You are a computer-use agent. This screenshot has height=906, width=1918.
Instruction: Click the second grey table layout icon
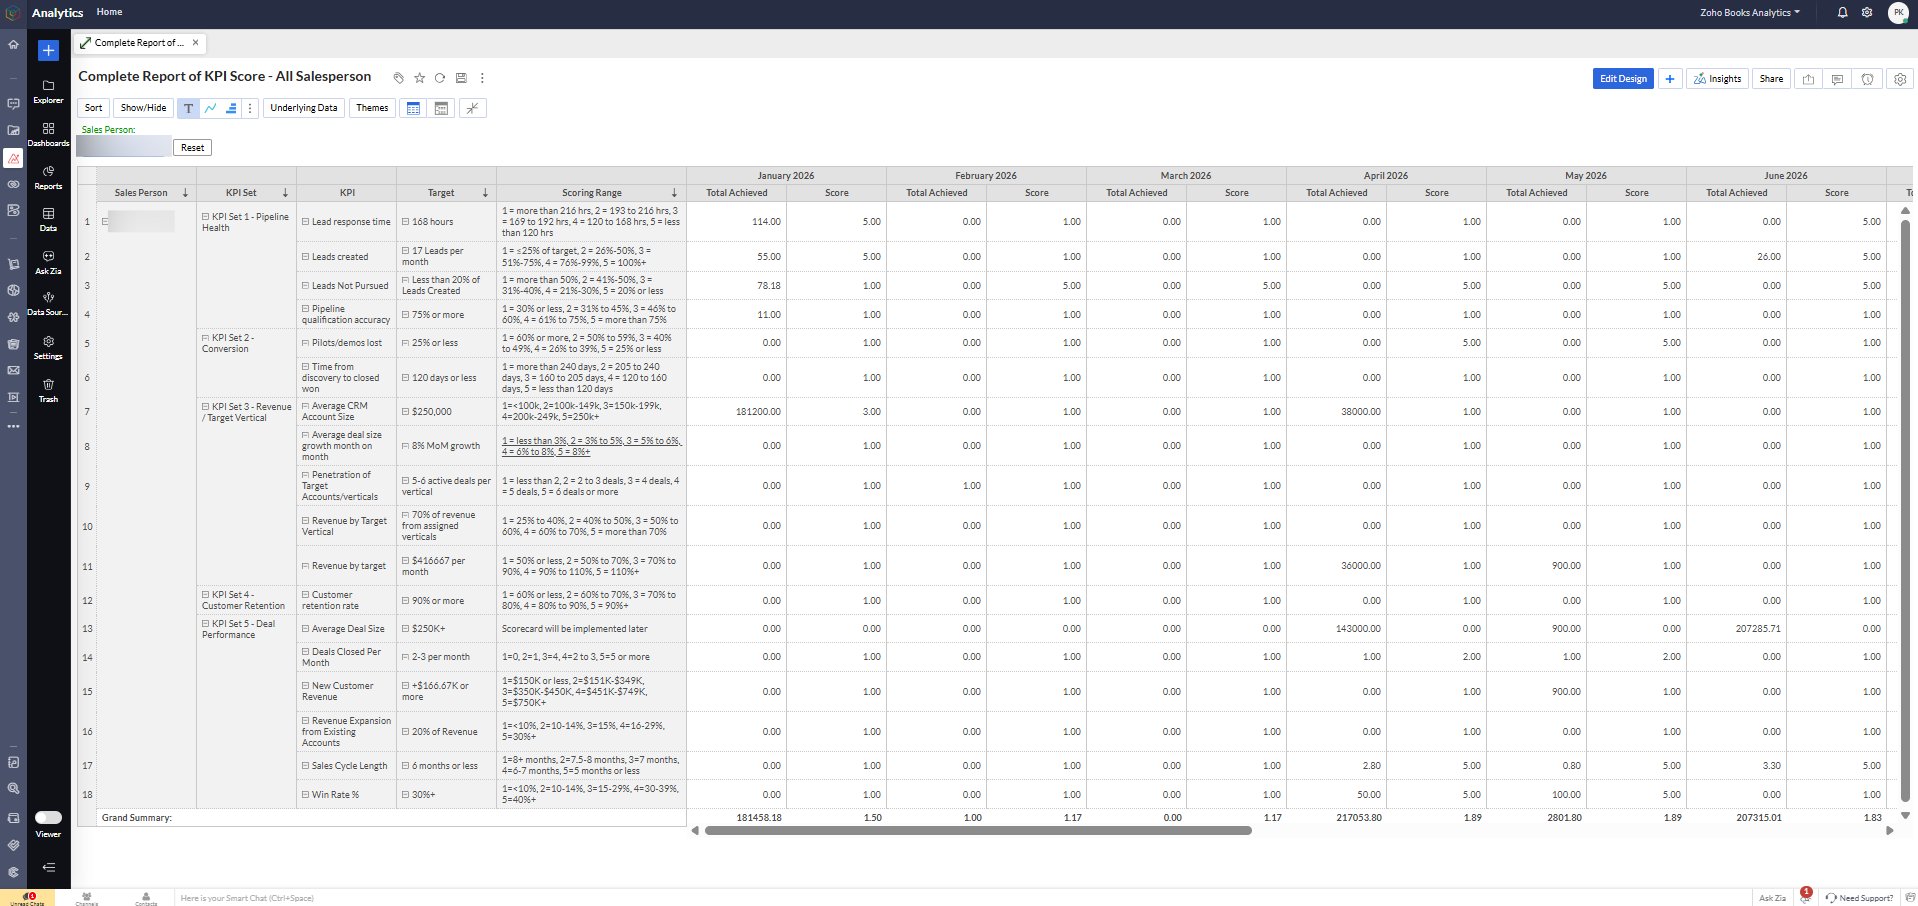[441, 108]
